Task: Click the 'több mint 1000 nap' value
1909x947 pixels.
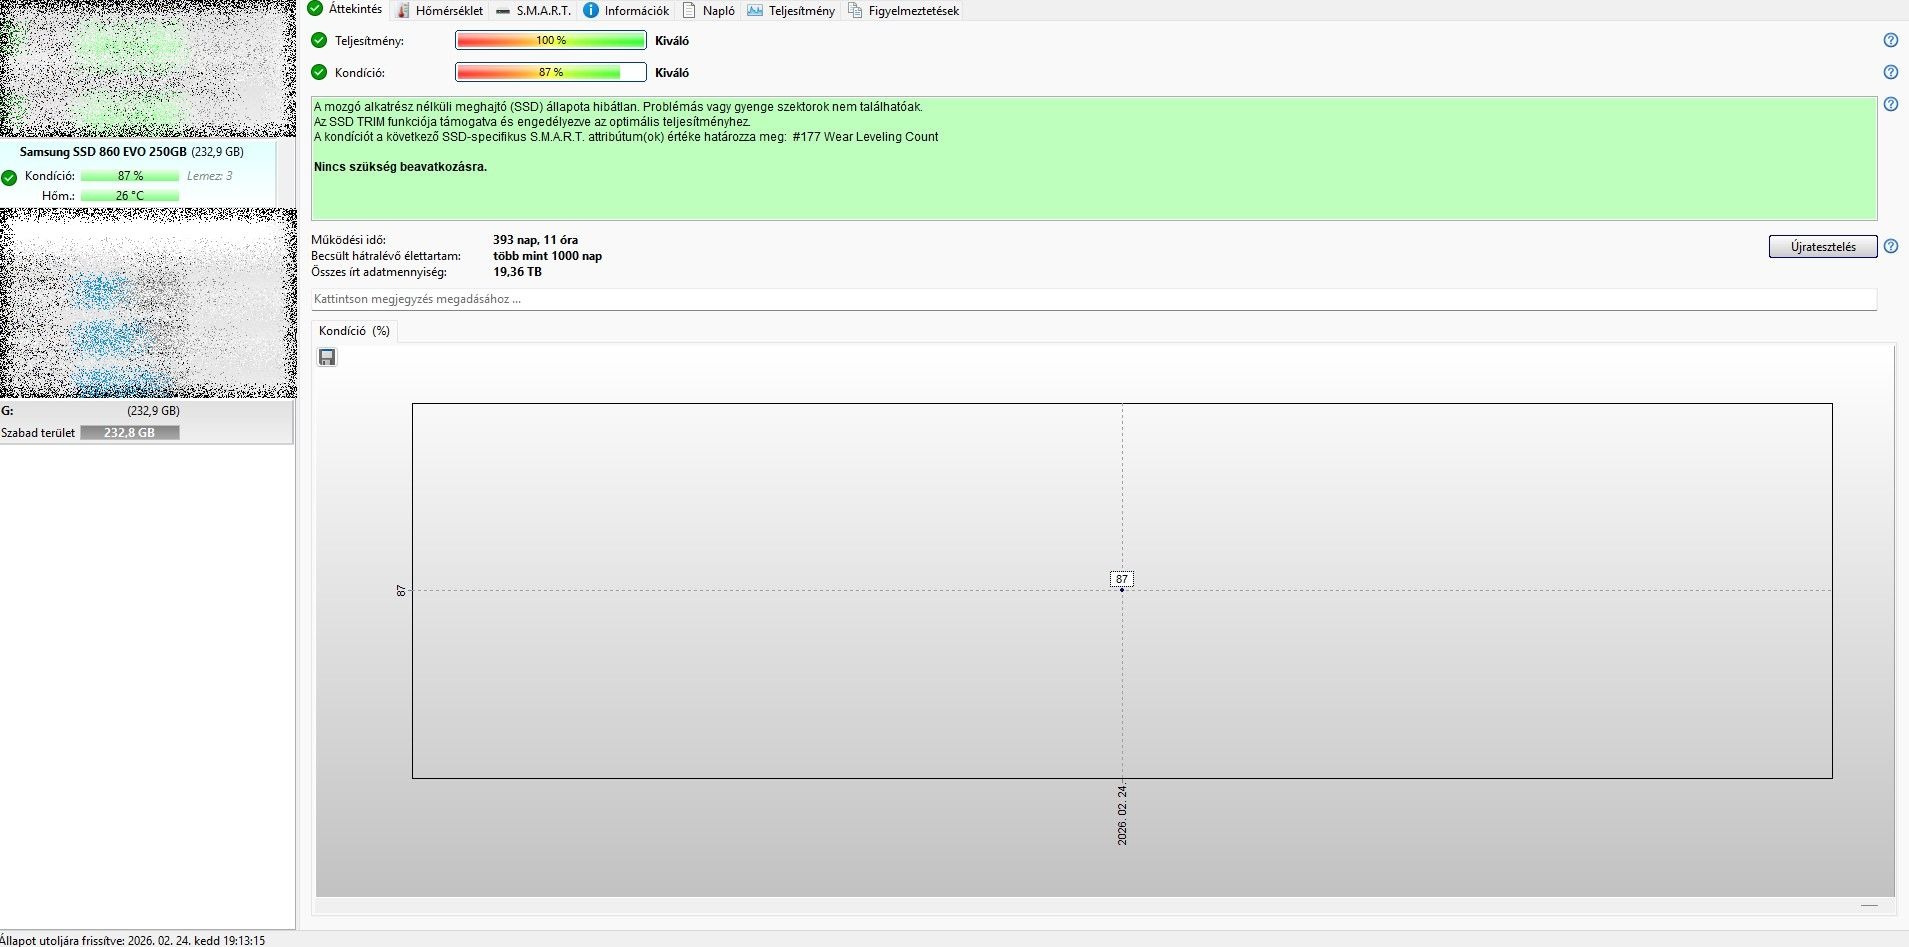Action: 547,256
